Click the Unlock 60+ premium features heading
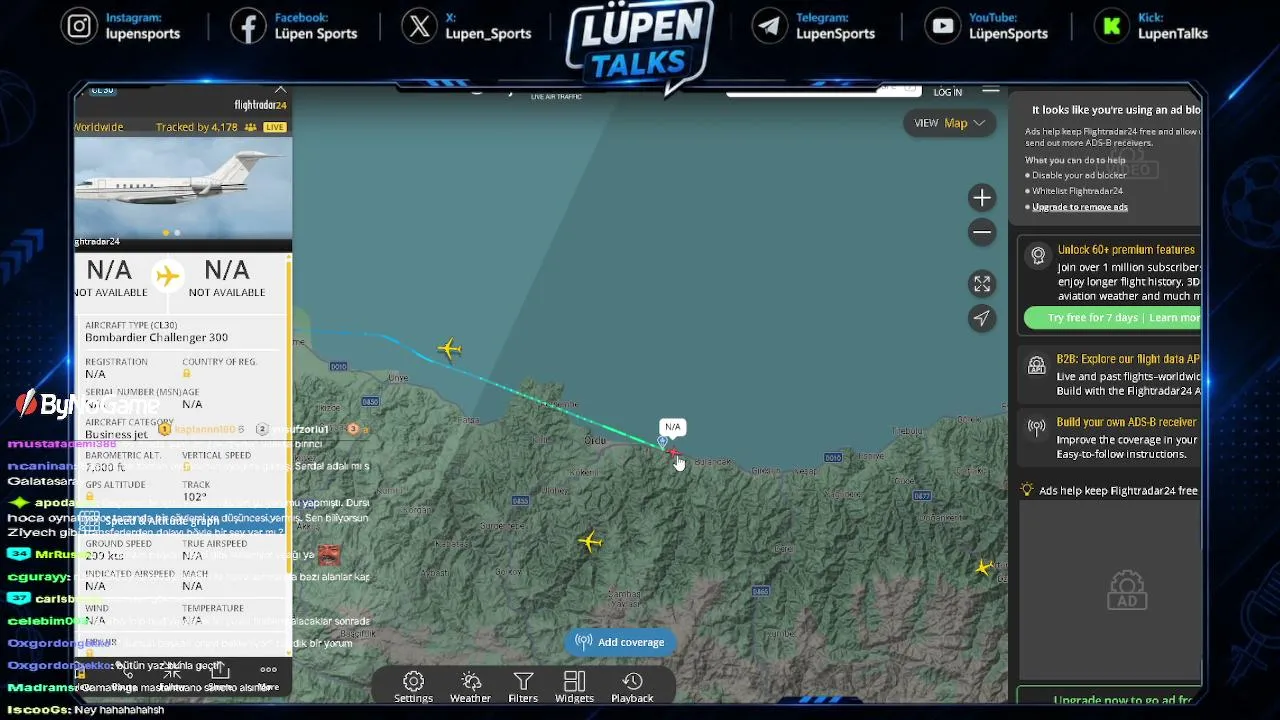 click(x=1126, y=250)
